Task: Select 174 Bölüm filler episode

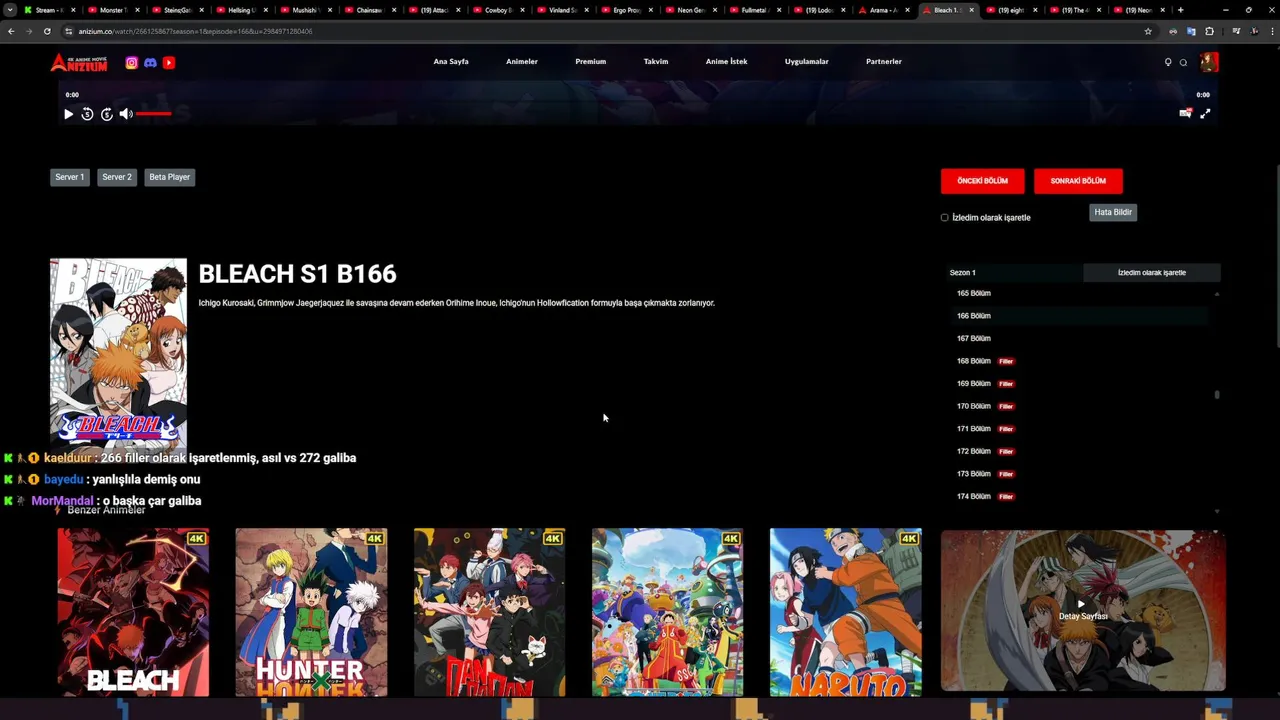Action: pos(1078,496)
